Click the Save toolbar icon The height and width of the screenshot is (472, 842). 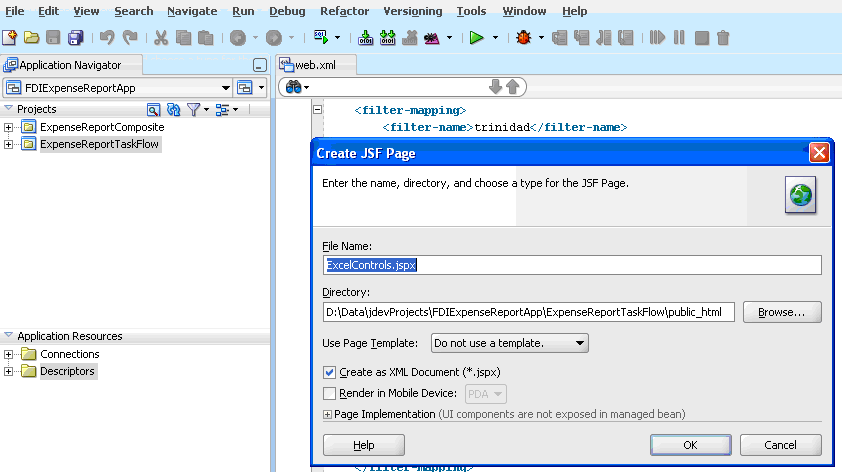tap(53, 38)
